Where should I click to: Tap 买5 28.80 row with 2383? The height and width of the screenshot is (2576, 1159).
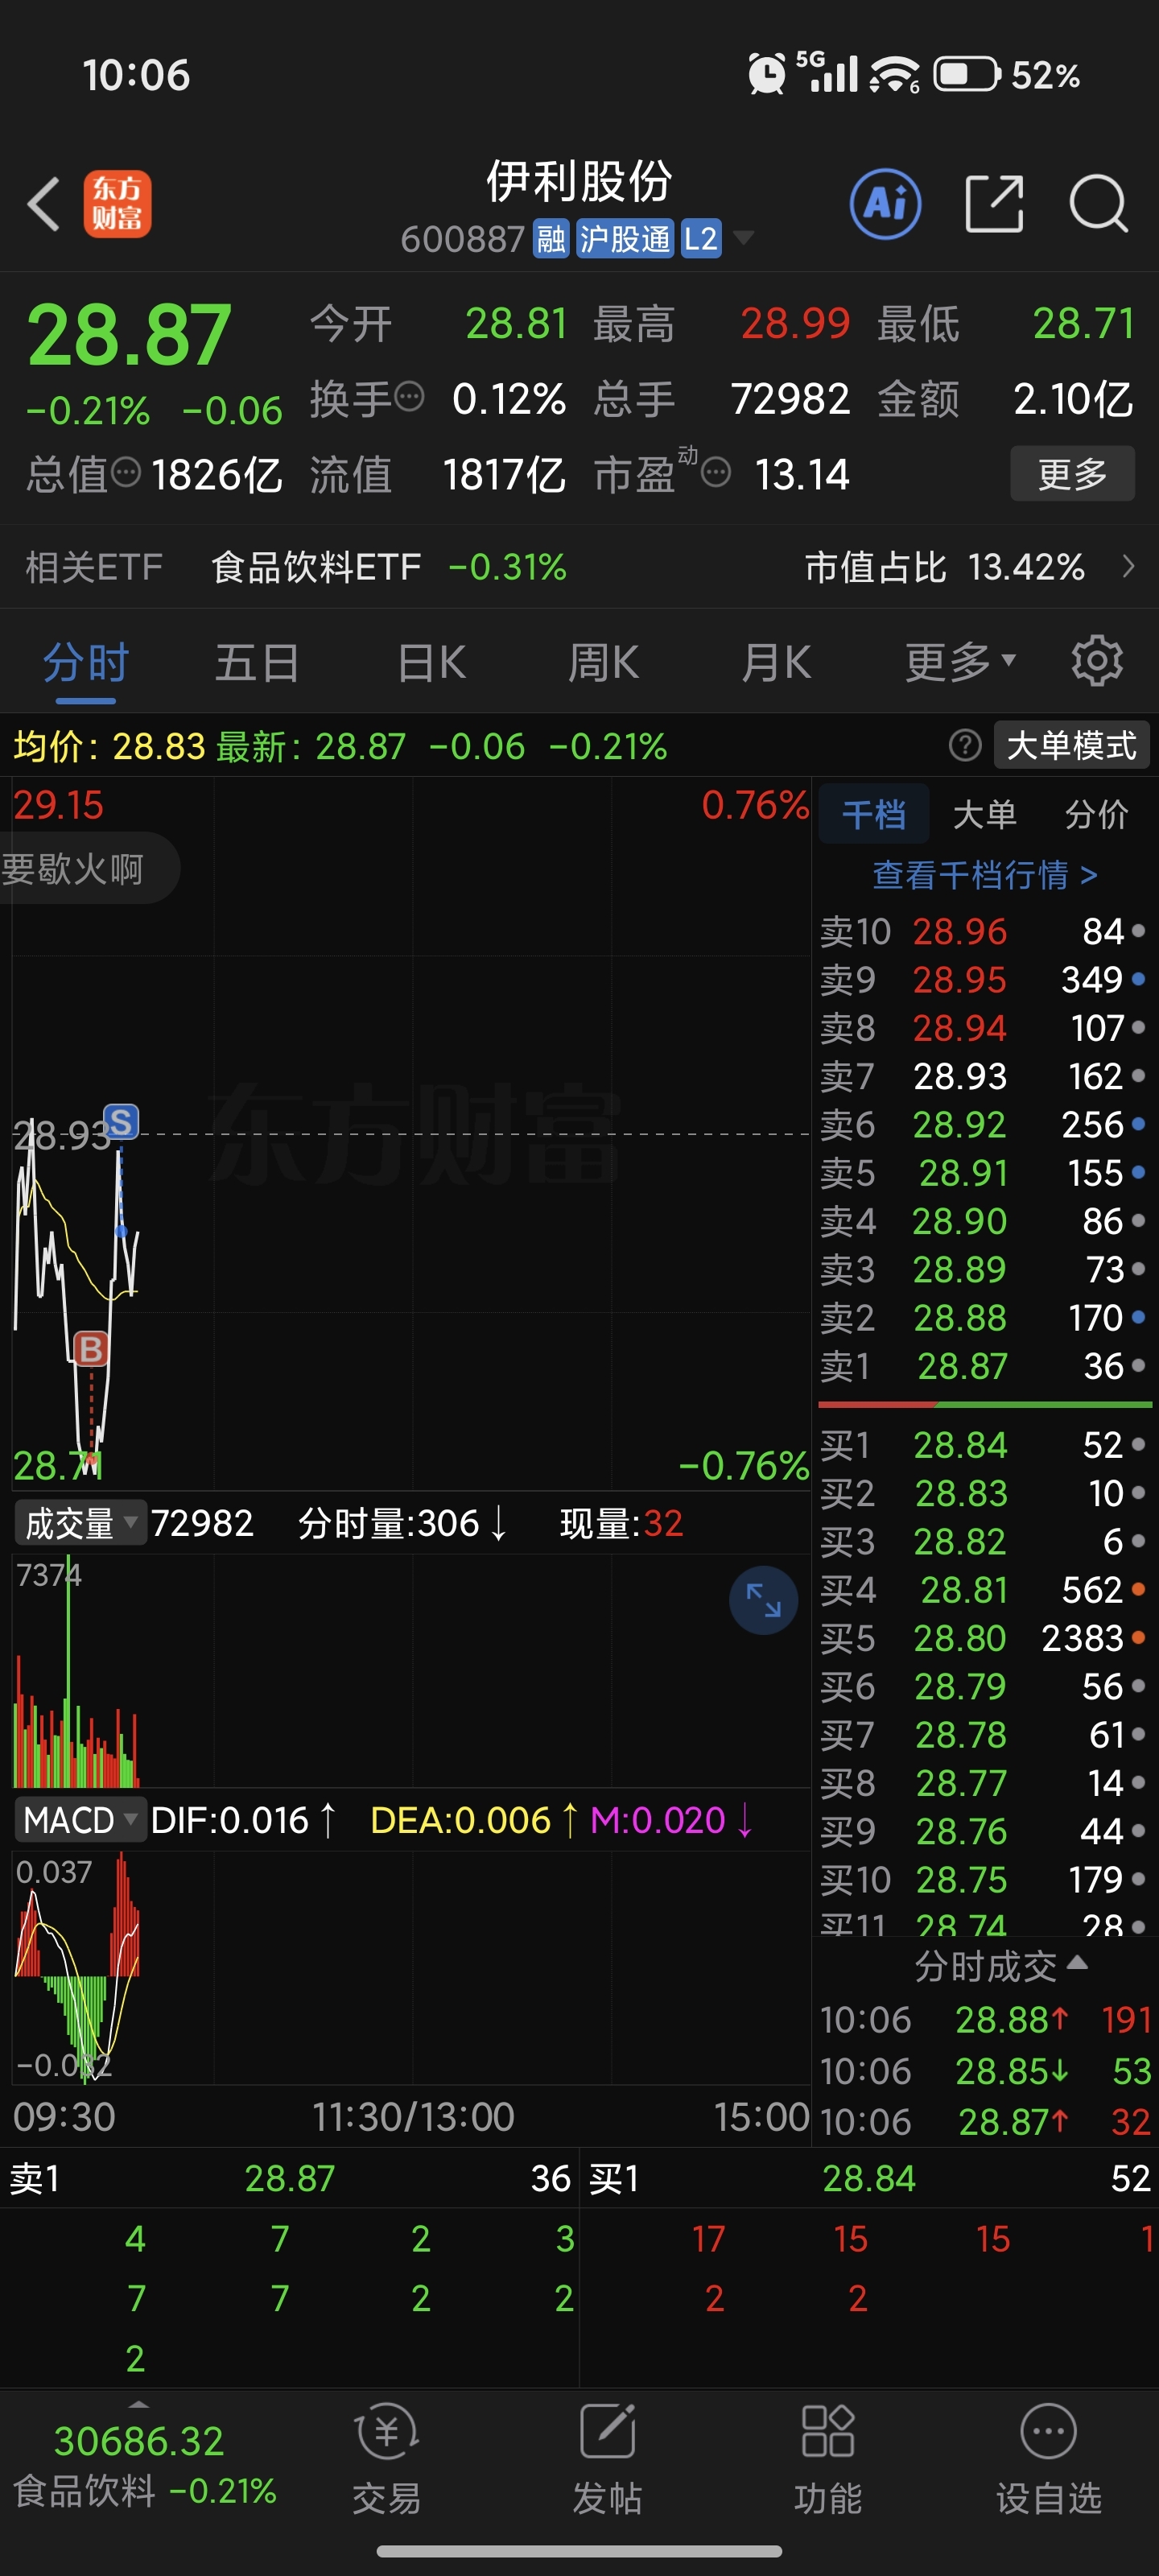[x=984, y=1637]
